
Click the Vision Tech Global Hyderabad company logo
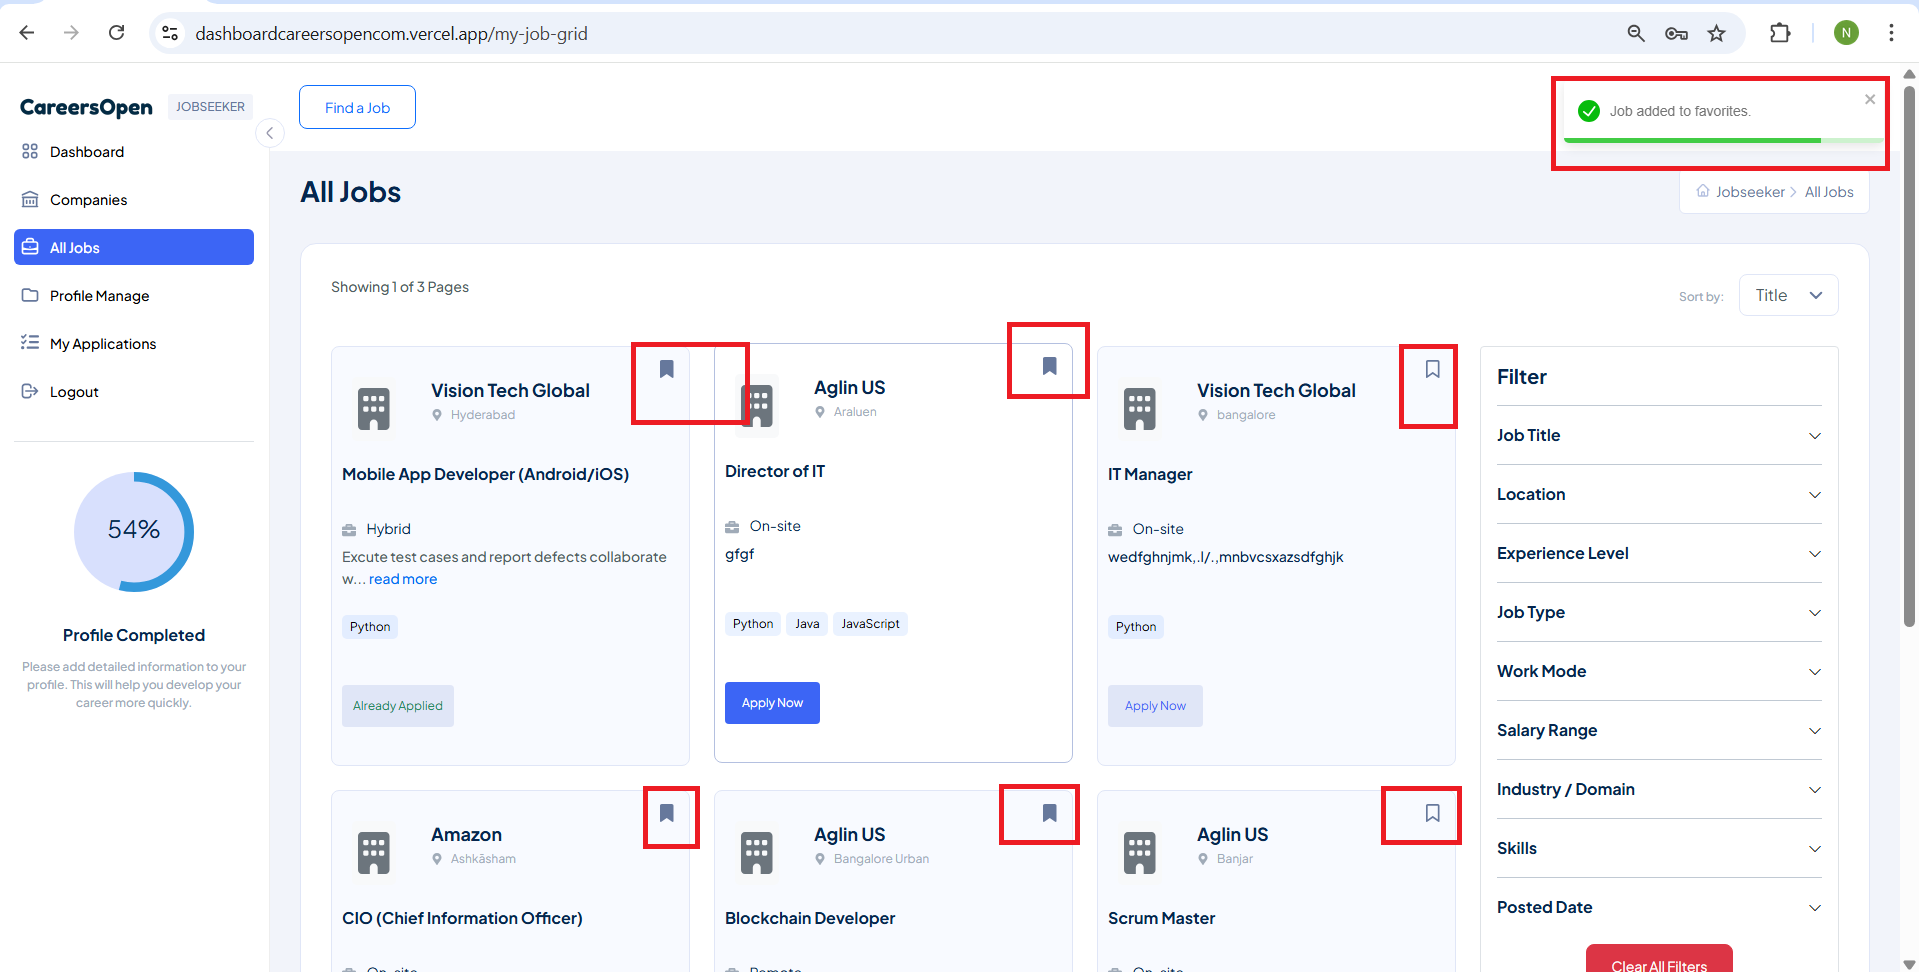tap(374, 408)
